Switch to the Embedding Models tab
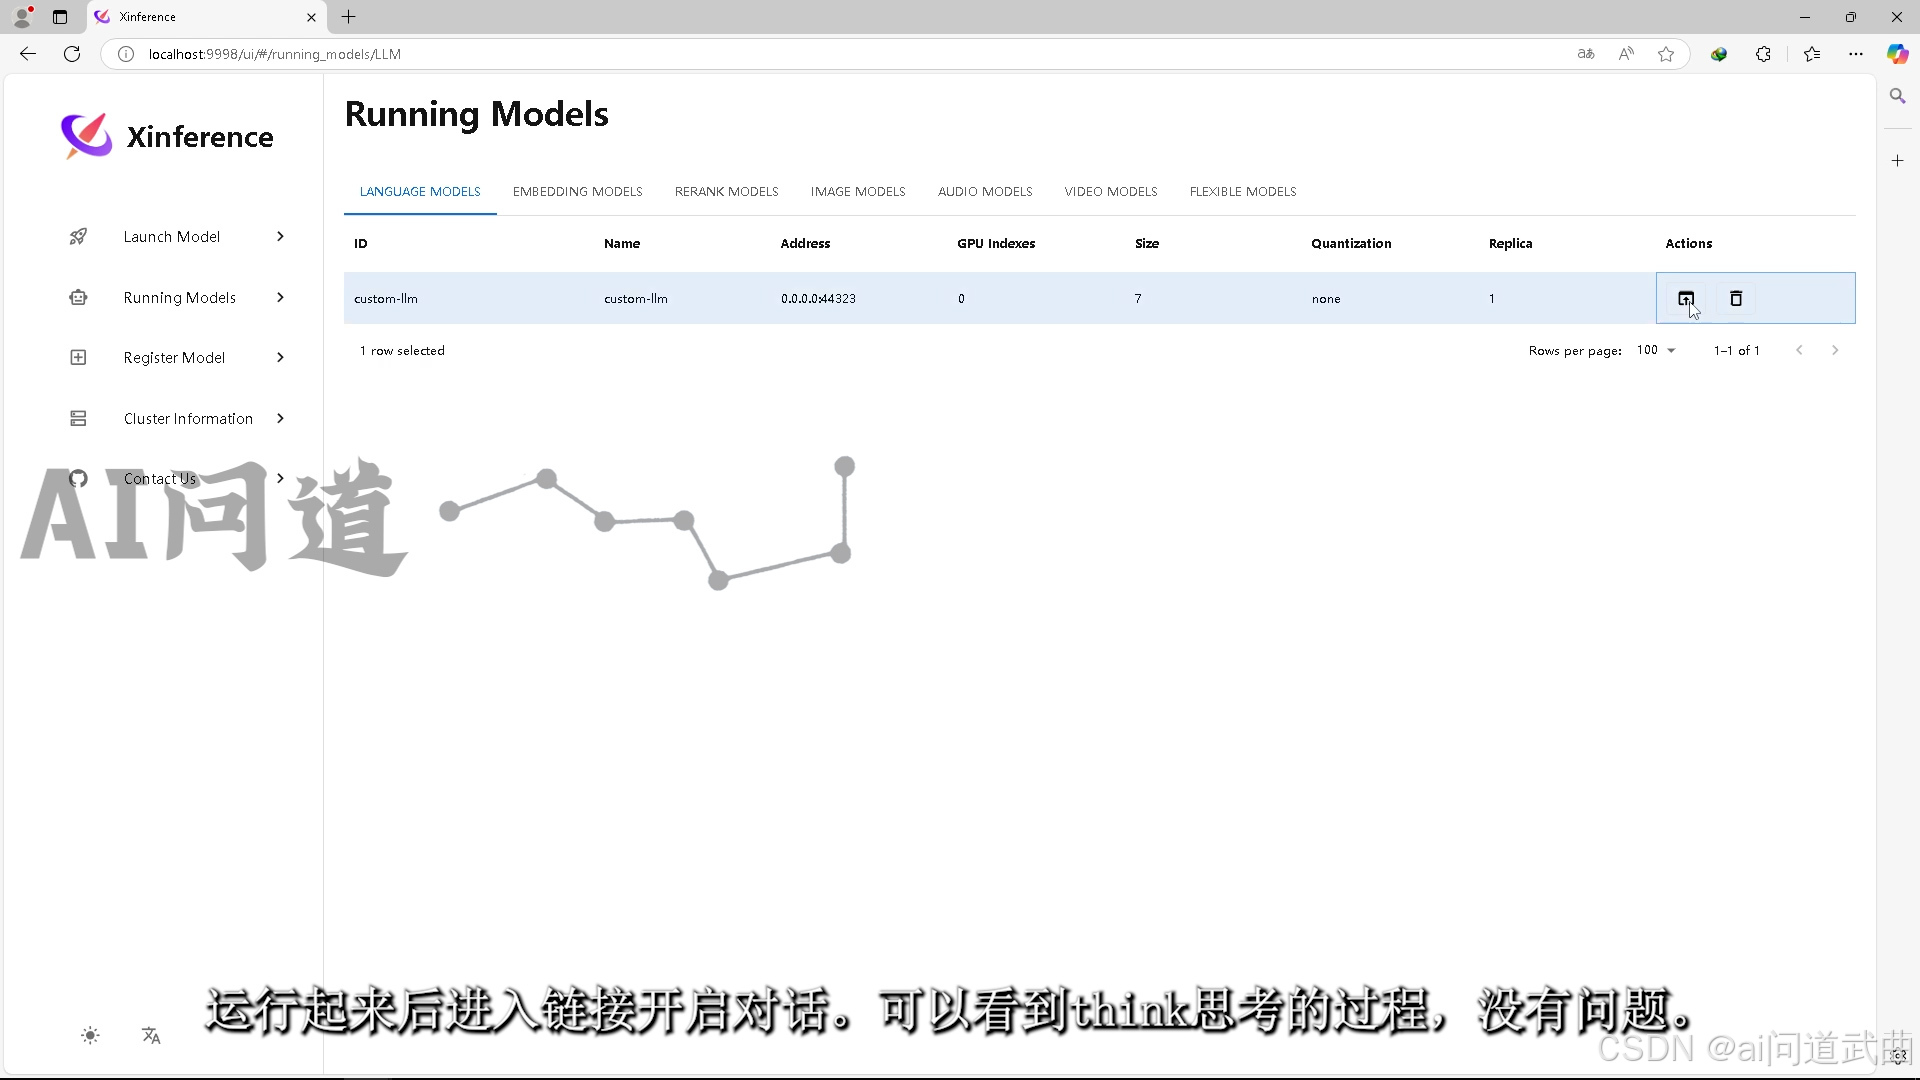This screenshot has height=1080, width=1920. tap(577, 192)
